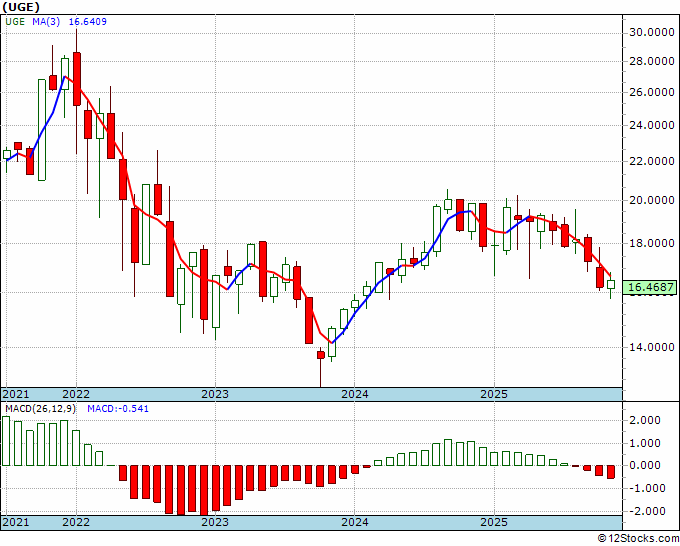The image size is (680, 546).
Task: Click the 22.0000 price axis label
Action: [x=652, y=161]
